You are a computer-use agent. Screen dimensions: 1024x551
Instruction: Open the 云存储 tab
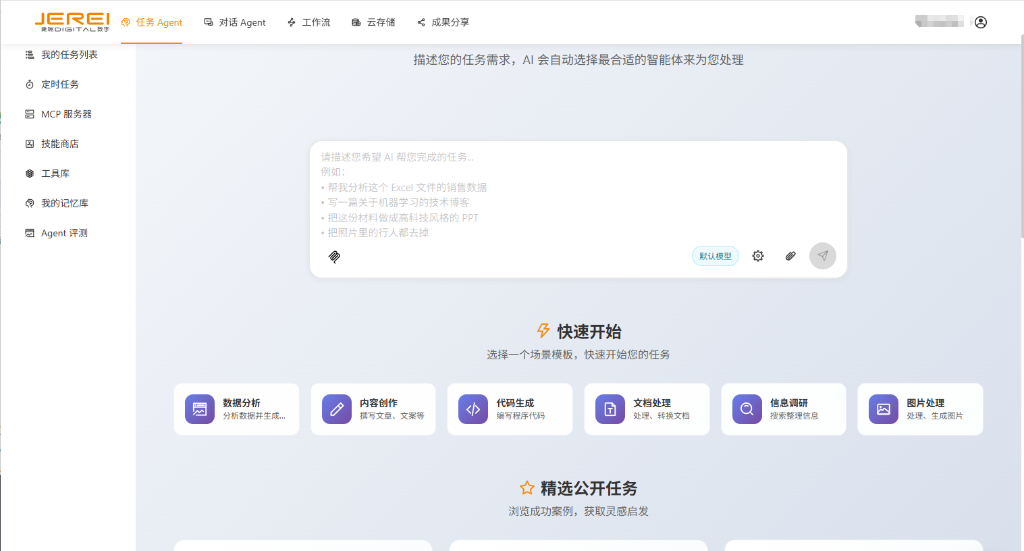(373, 22)
